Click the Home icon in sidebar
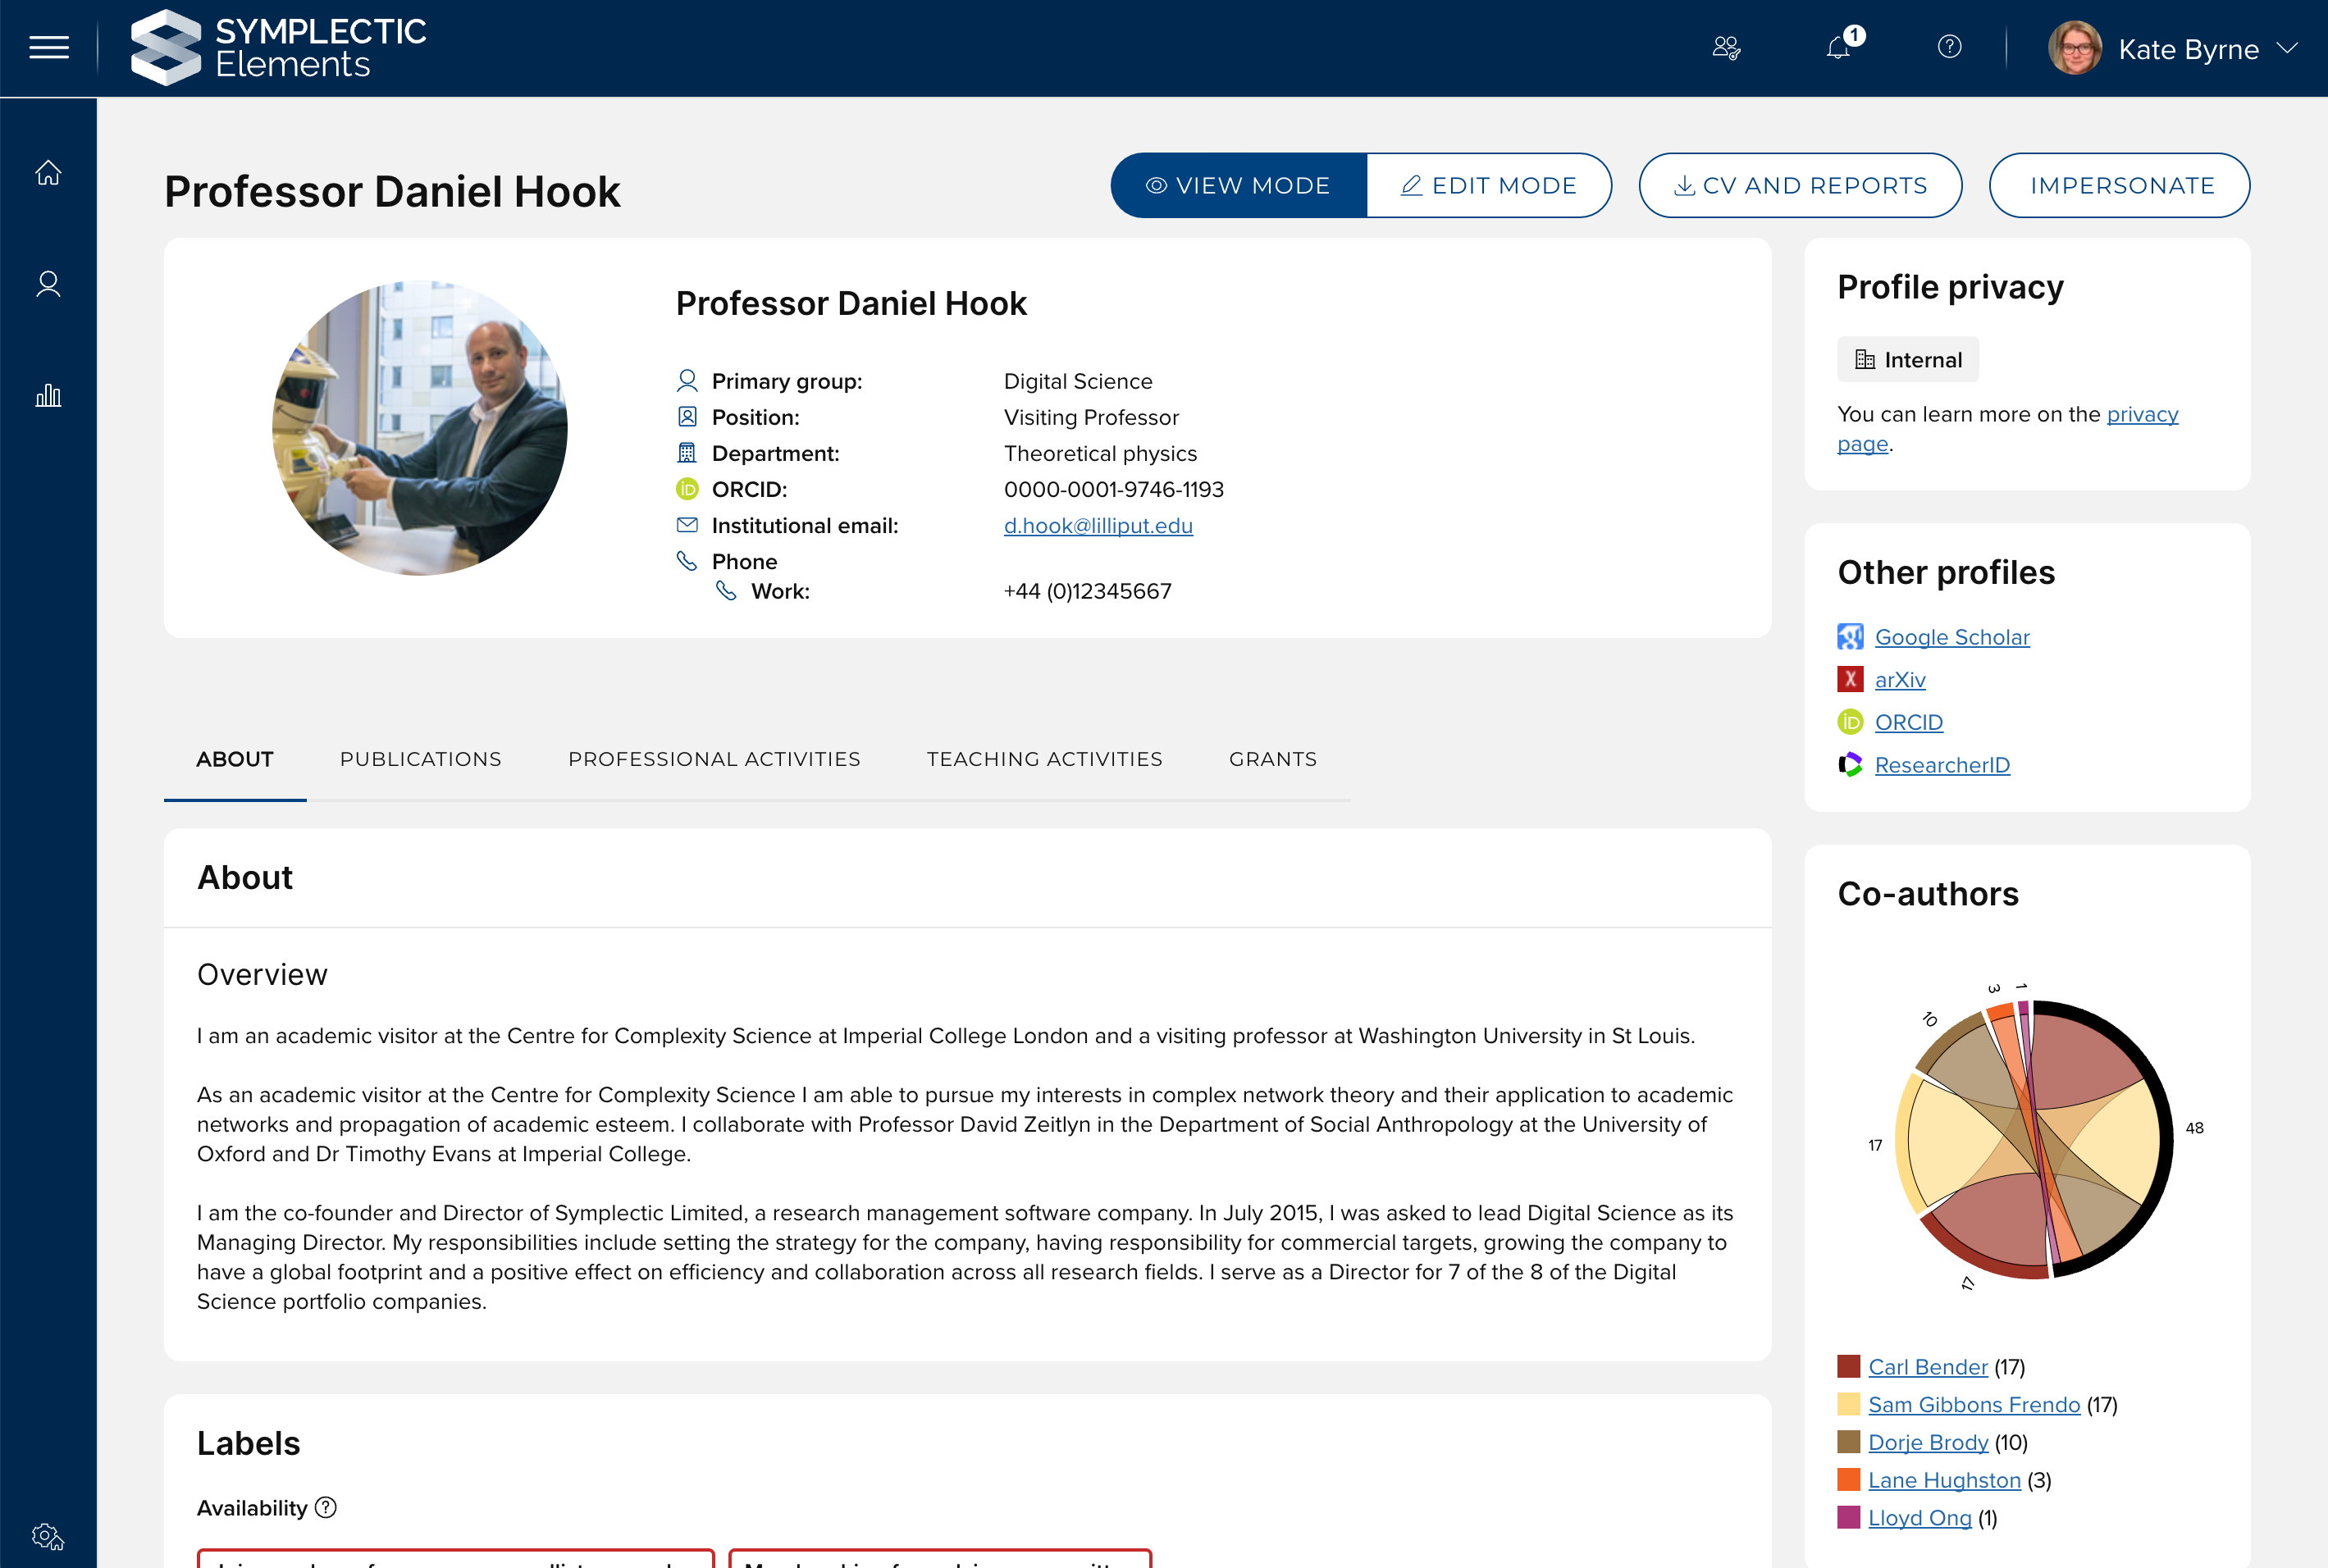The image size is (2328, 1568). (48, 173)
